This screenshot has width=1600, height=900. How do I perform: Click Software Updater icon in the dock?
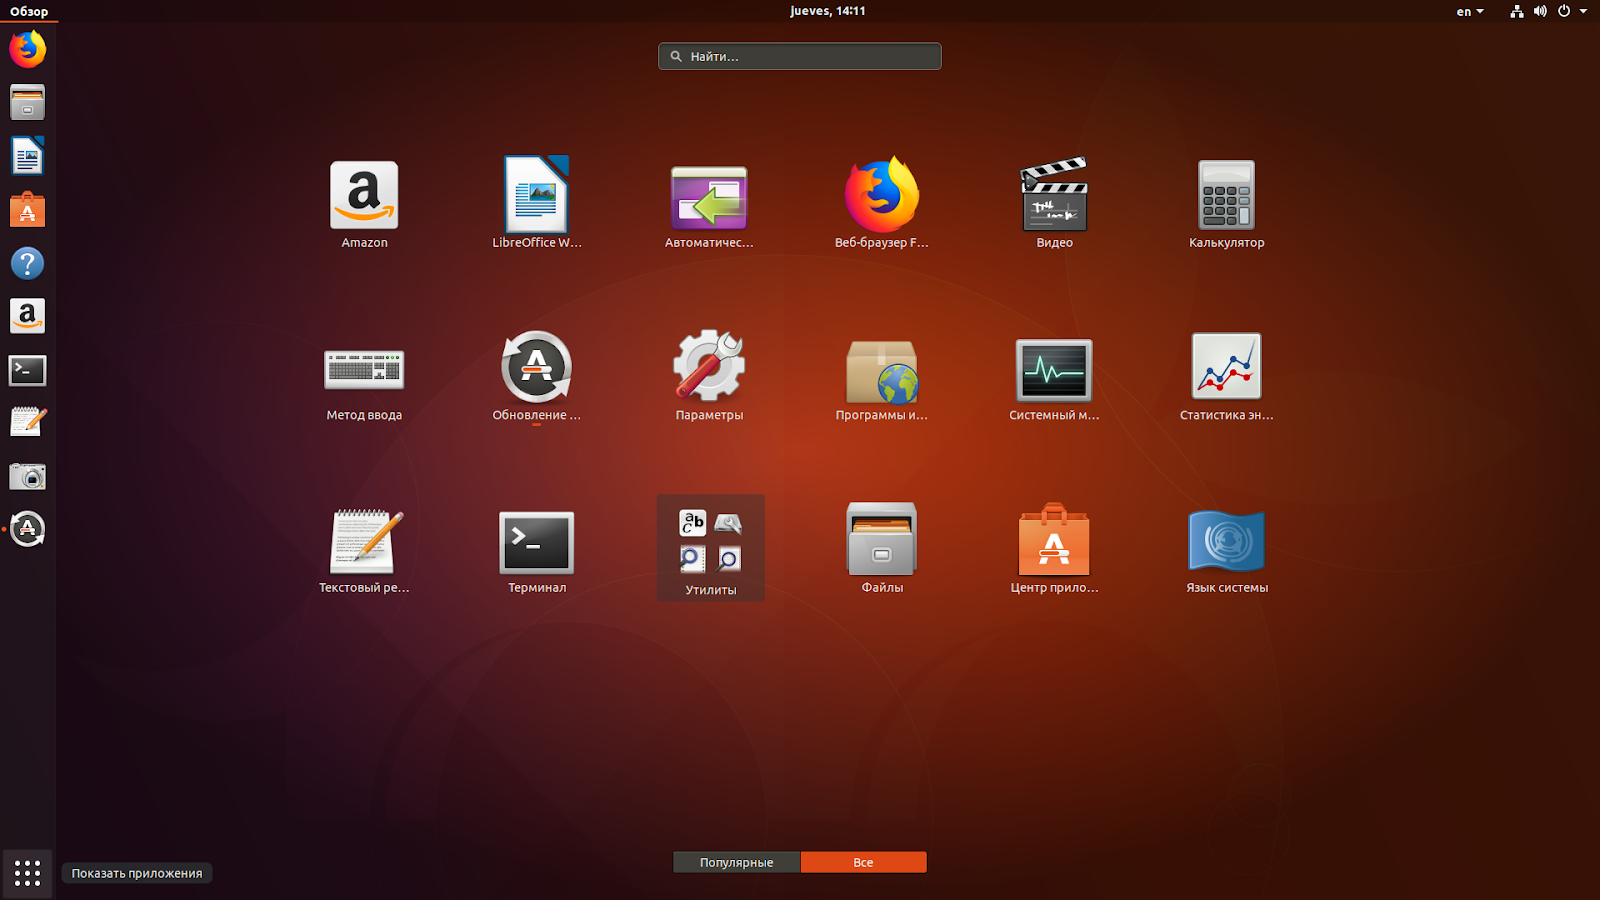pos(28,529)
